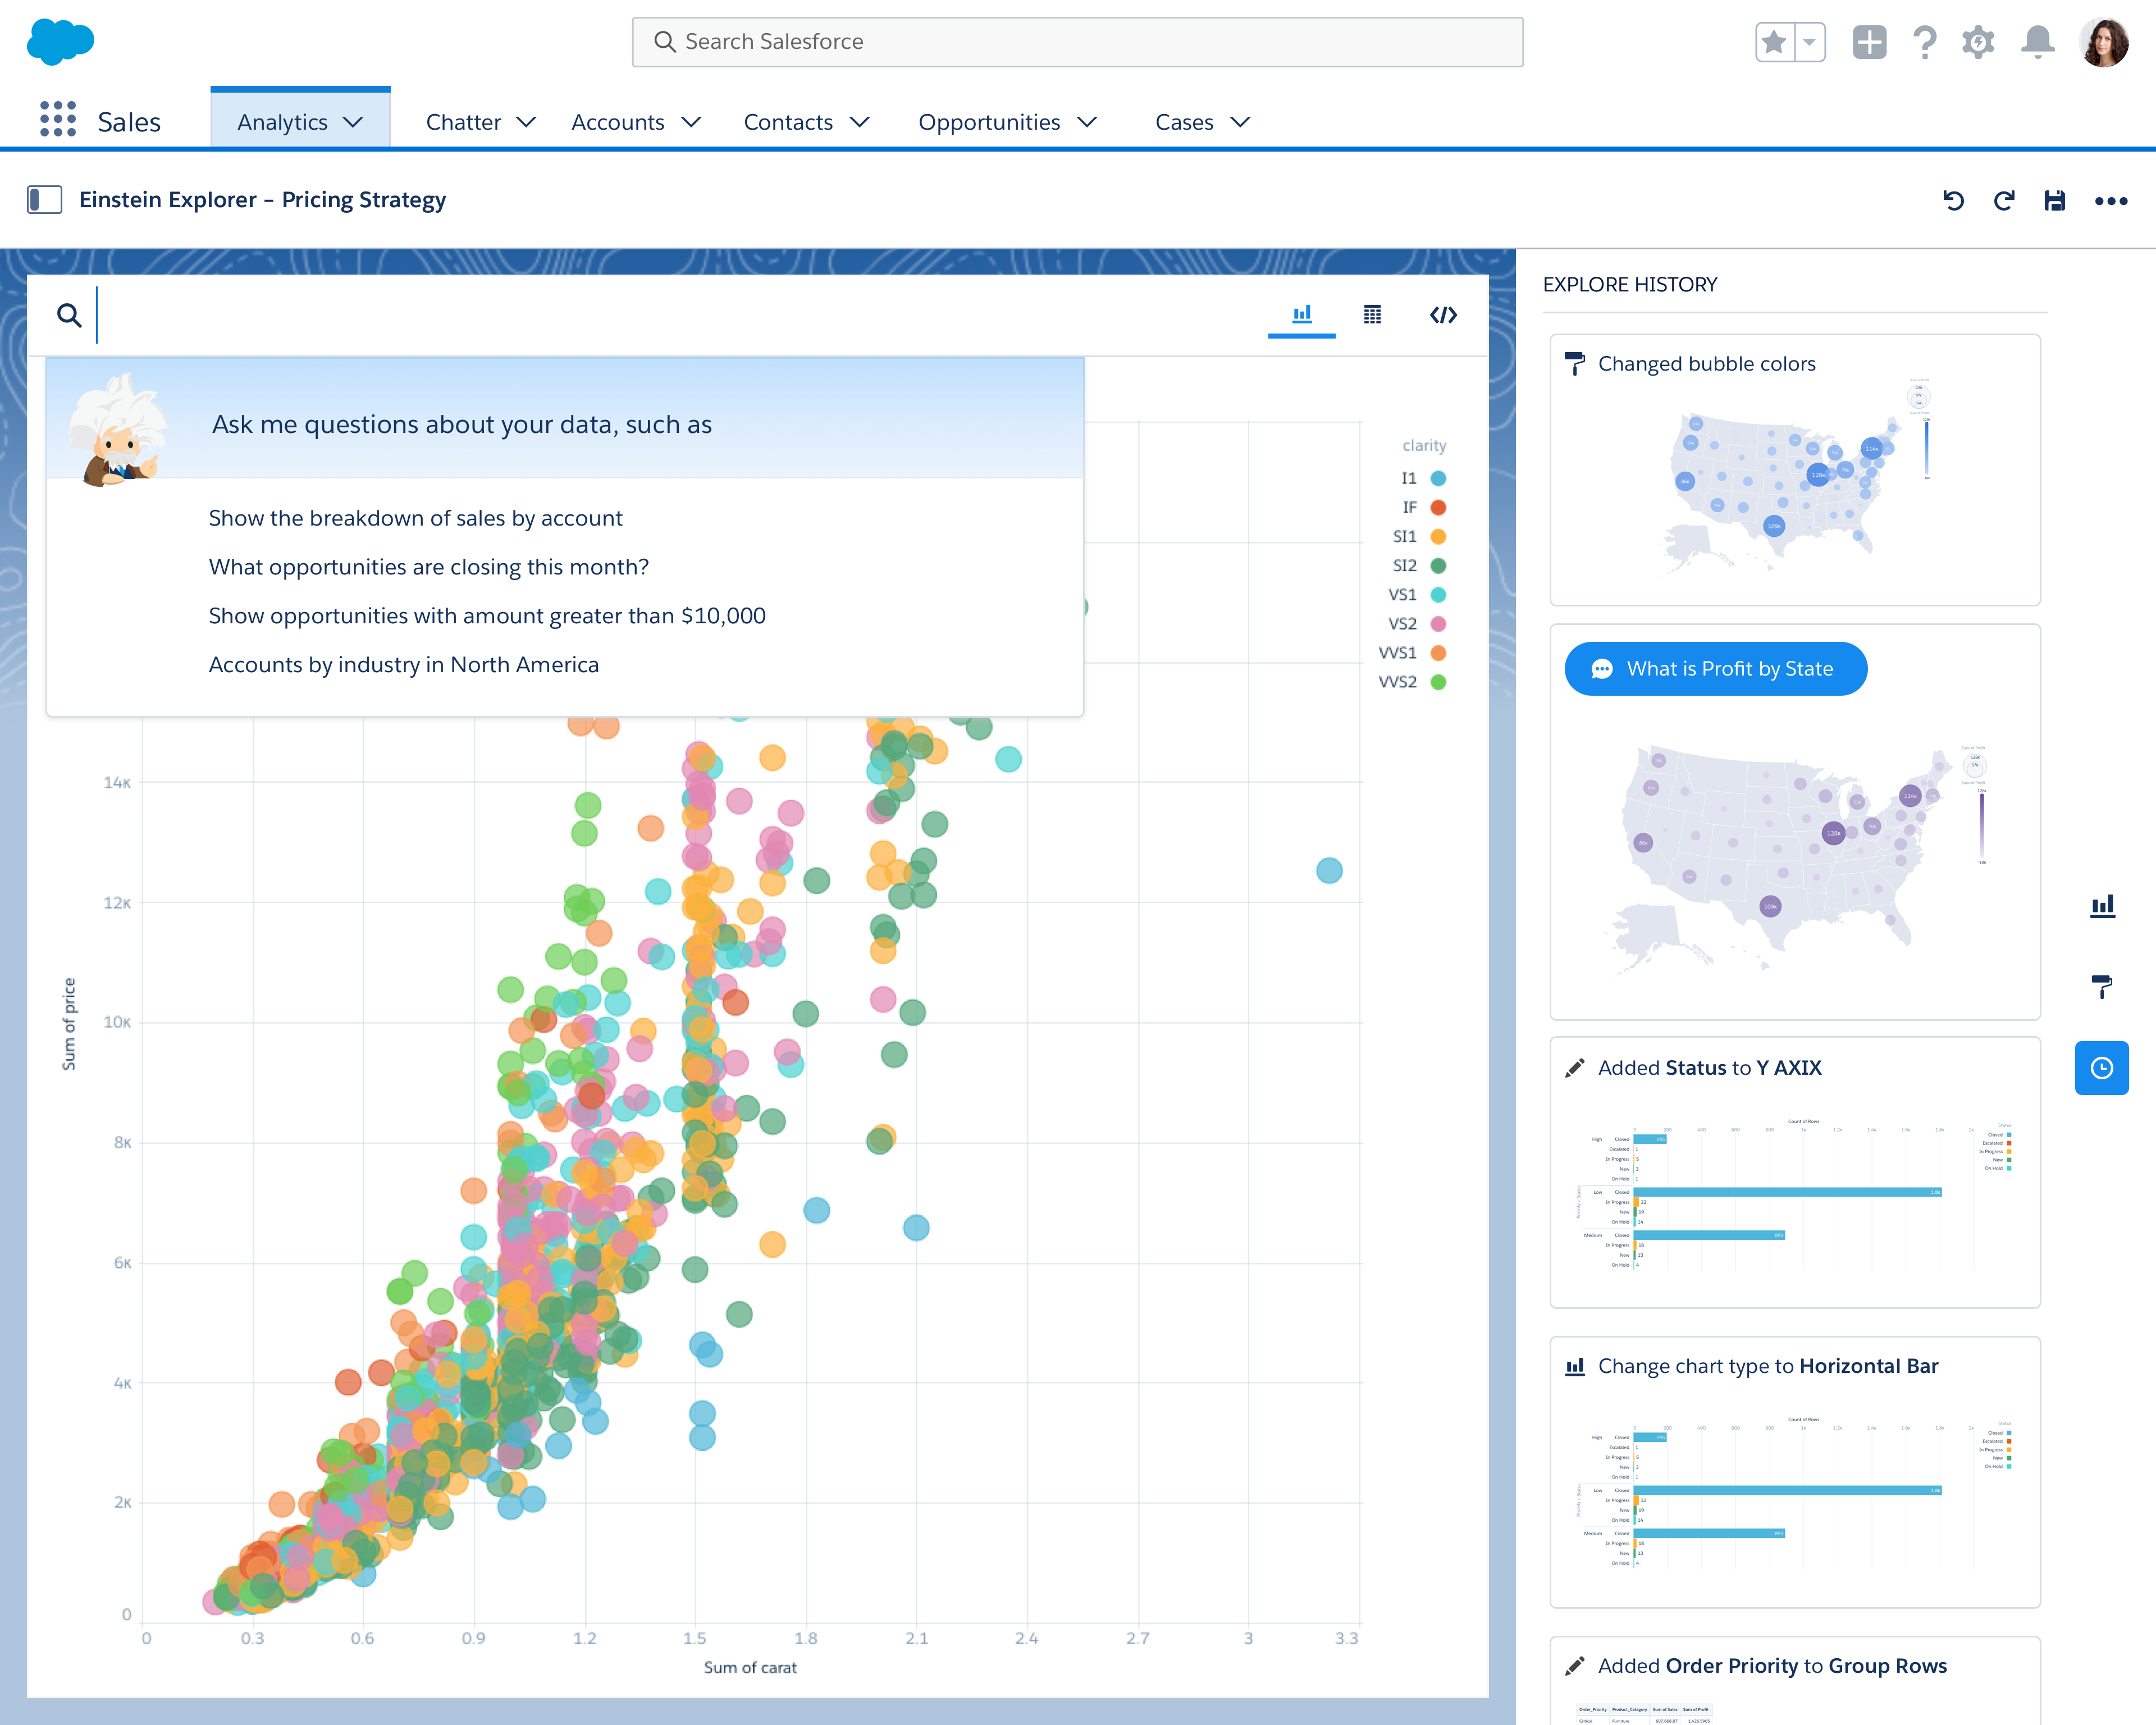The image size is (2156, 1725).
Task: Expand the Cases dropdown chevron
Action: coord(1240,122)
